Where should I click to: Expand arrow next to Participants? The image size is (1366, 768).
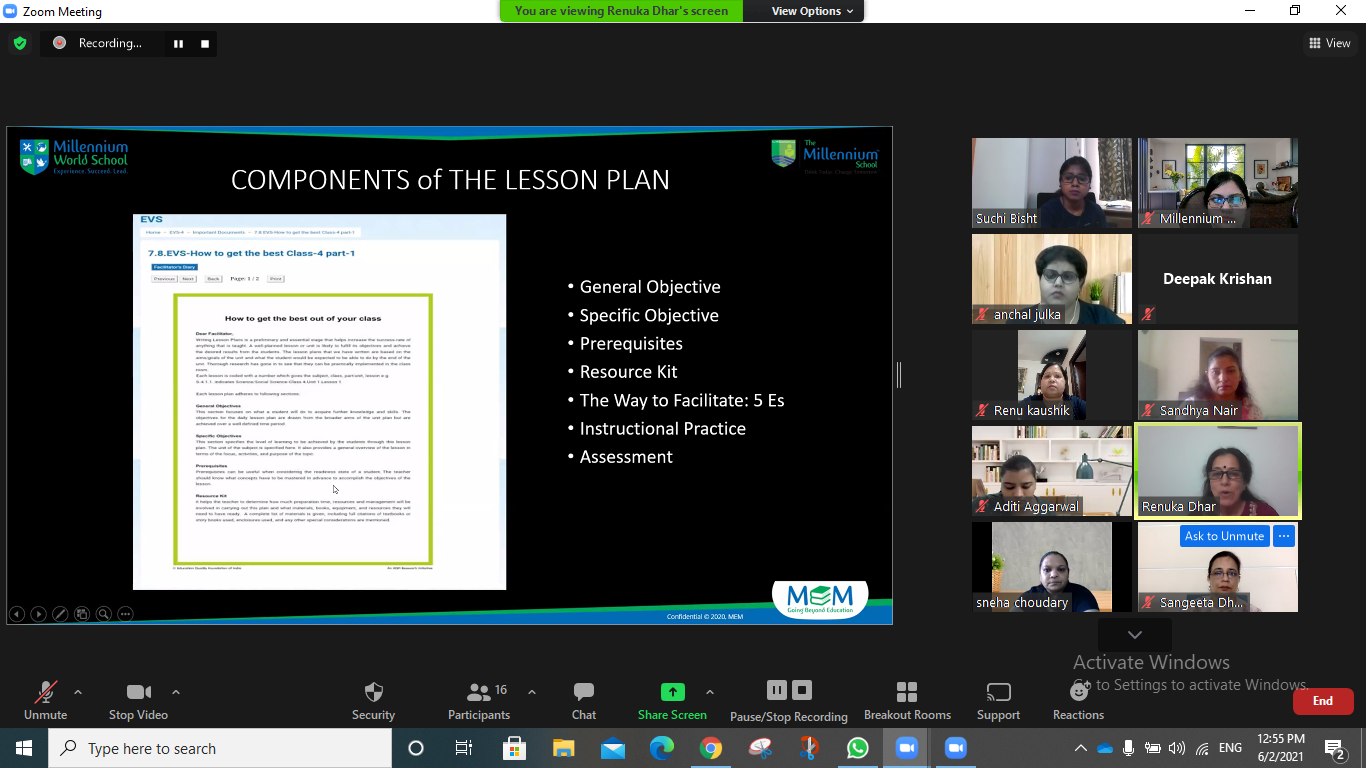pos(531,691)
